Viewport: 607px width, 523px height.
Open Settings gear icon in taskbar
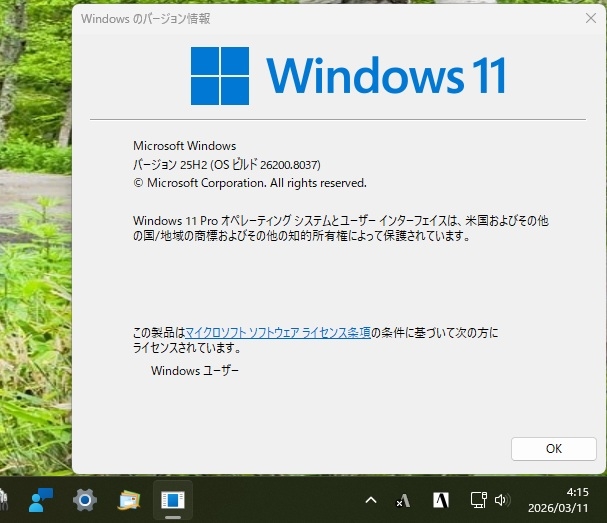(x=85, y=500)
